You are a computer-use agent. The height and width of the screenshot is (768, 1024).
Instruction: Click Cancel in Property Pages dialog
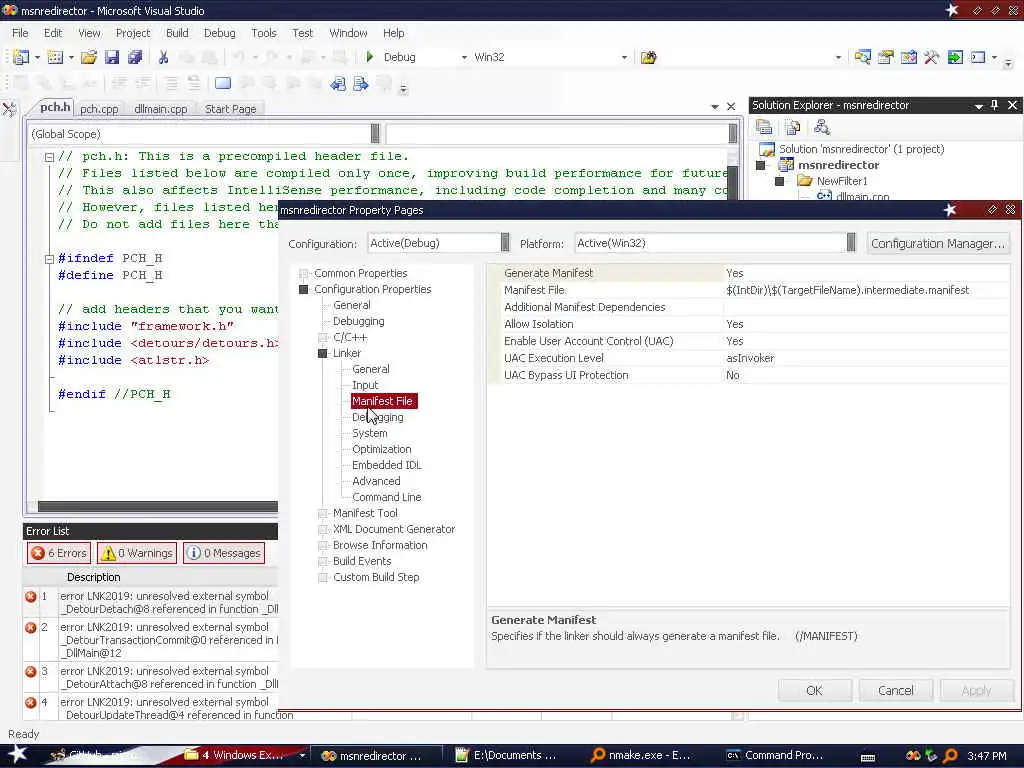tap(895, 690)
